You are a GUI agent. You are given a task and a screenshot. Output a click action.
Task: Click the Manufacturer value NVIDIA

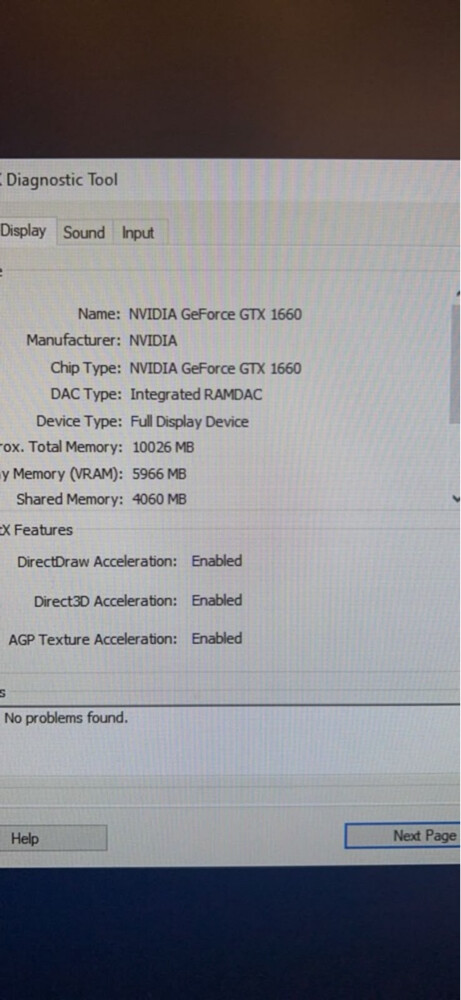pos(153,341)
